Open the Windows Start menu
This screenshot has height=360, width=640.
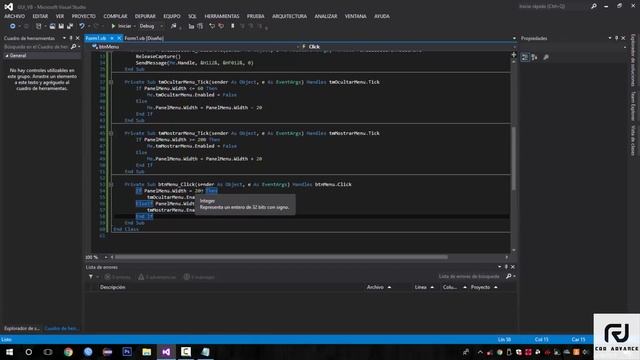pos(9,352)
